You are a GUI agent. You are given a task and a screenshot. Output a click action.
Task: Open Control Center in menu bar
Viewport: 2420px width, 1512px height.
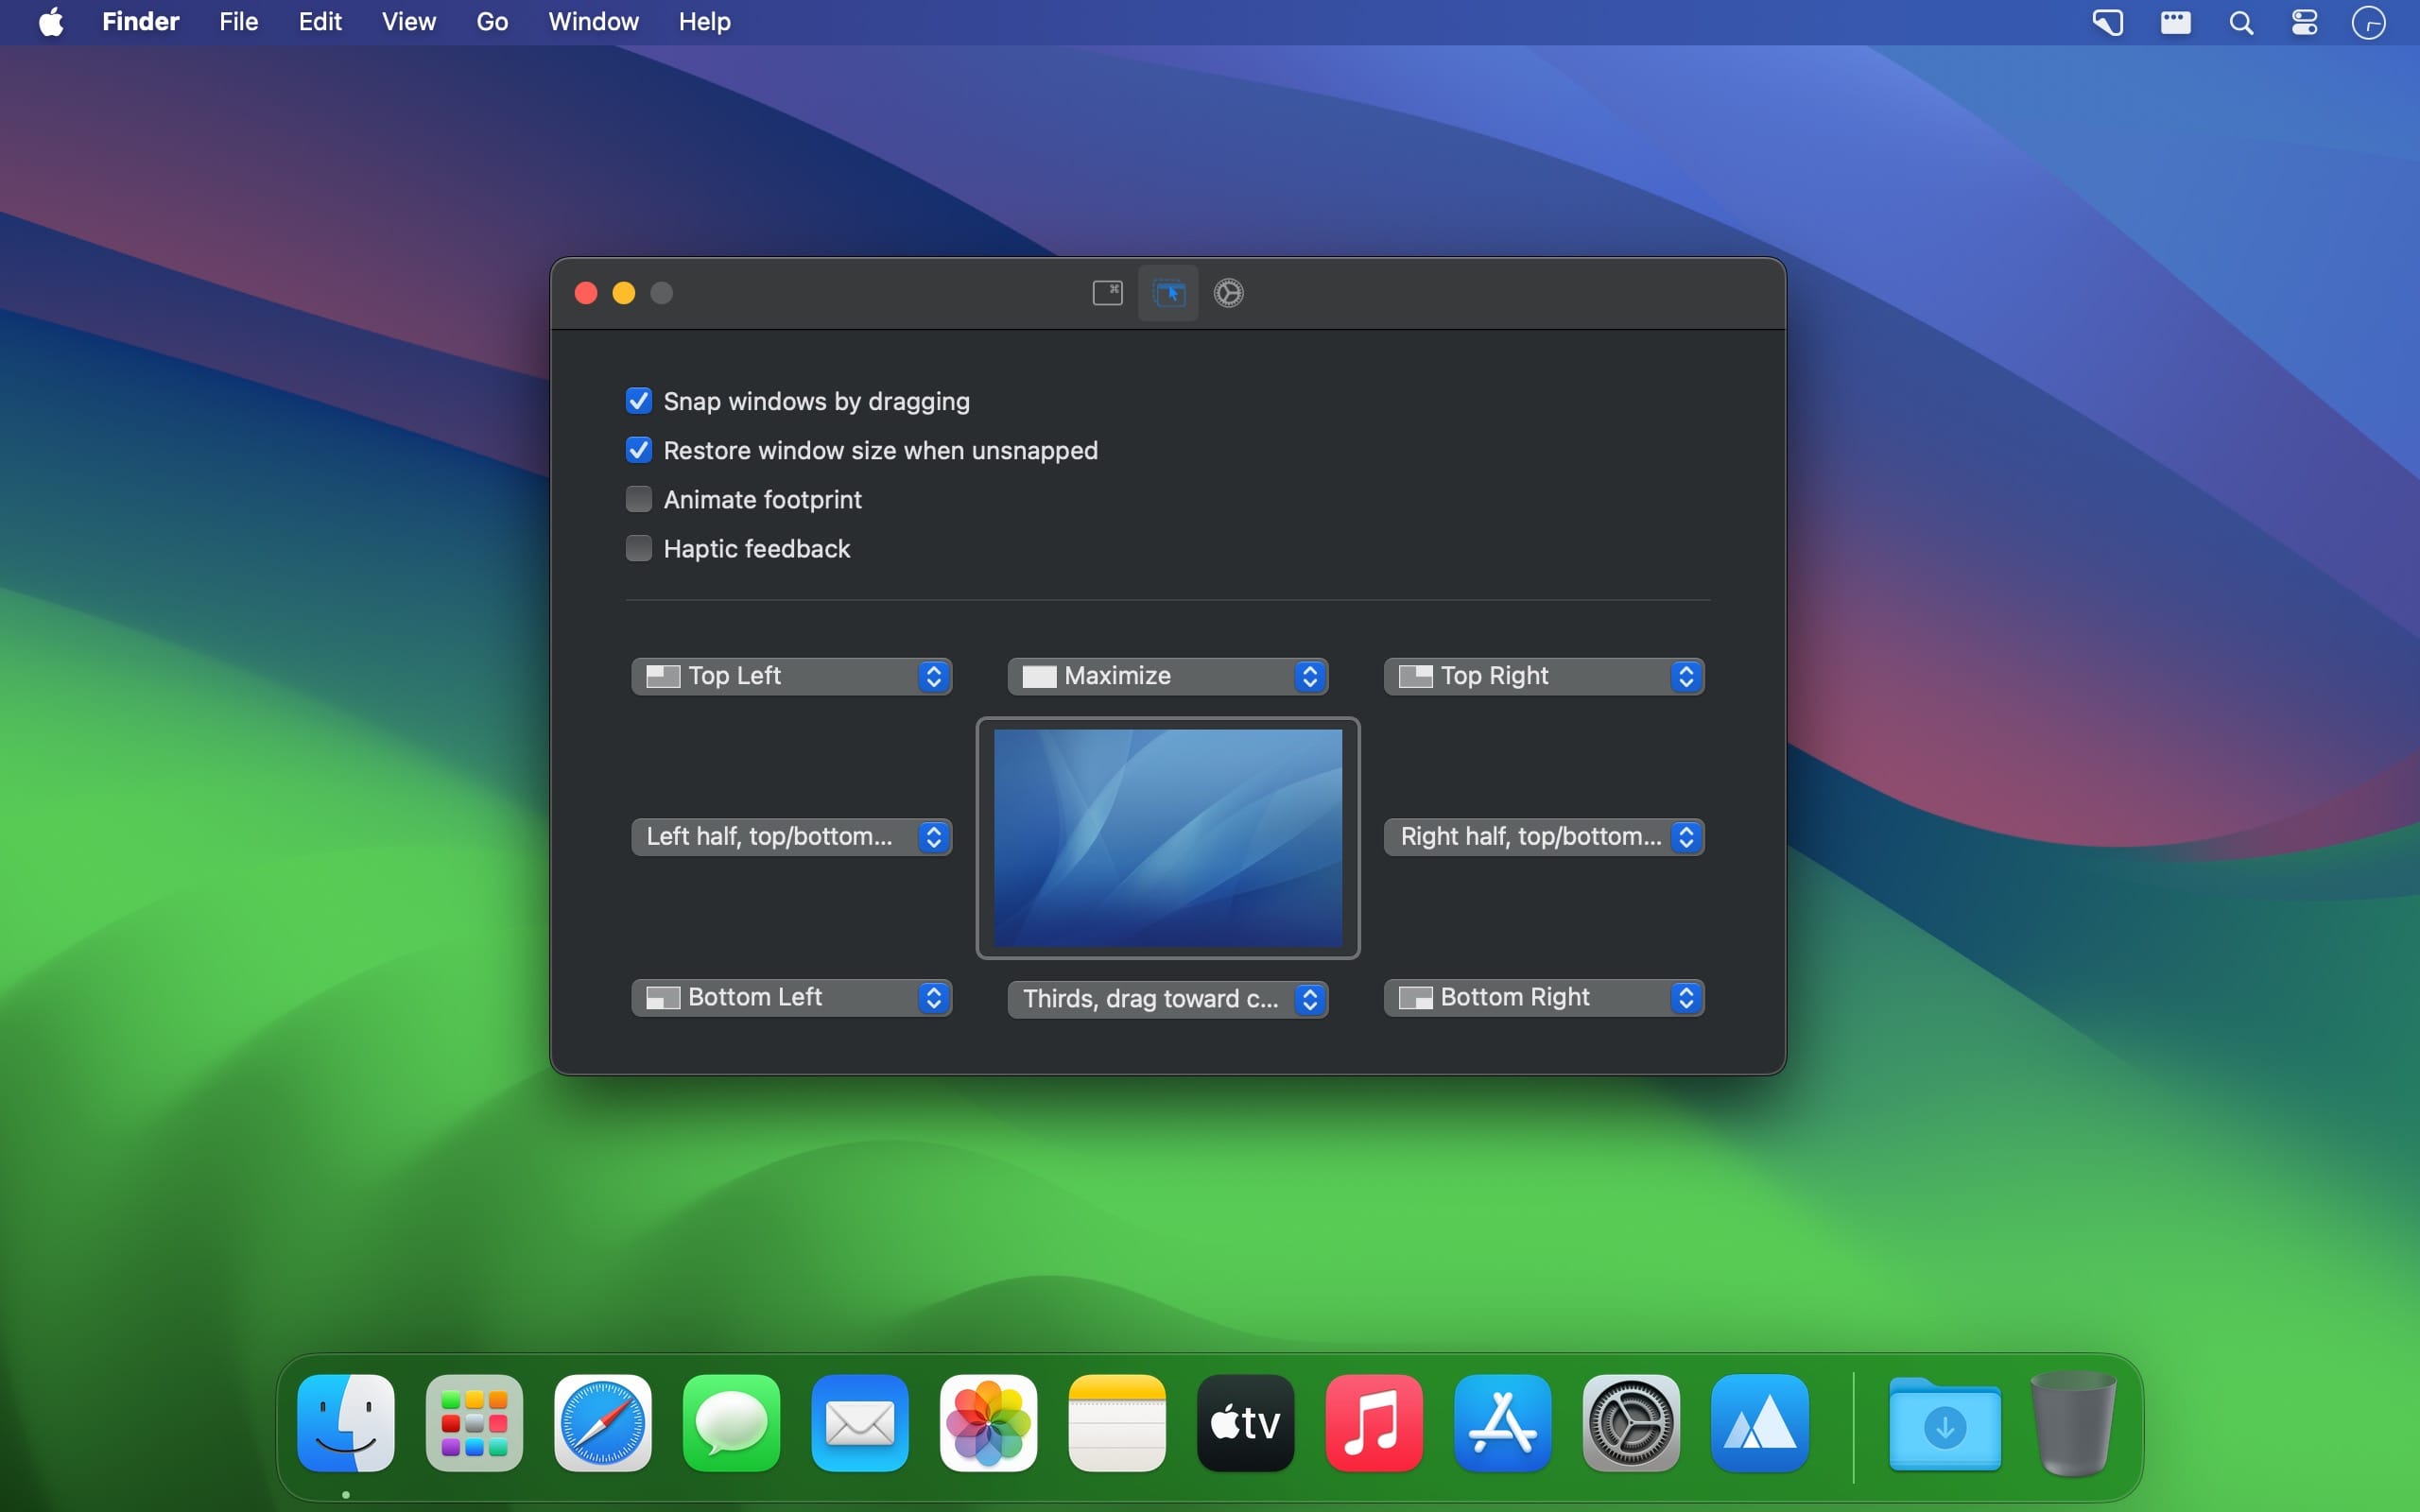2305,22
